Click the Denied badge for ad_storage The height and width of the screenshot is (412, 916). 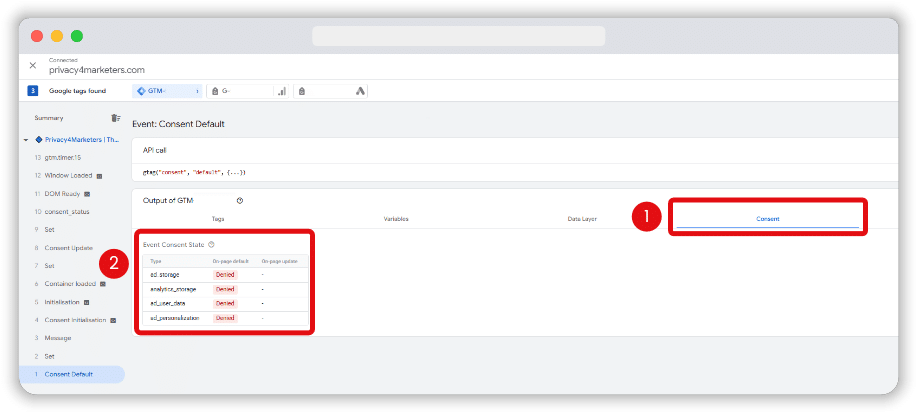click(225, 274)
